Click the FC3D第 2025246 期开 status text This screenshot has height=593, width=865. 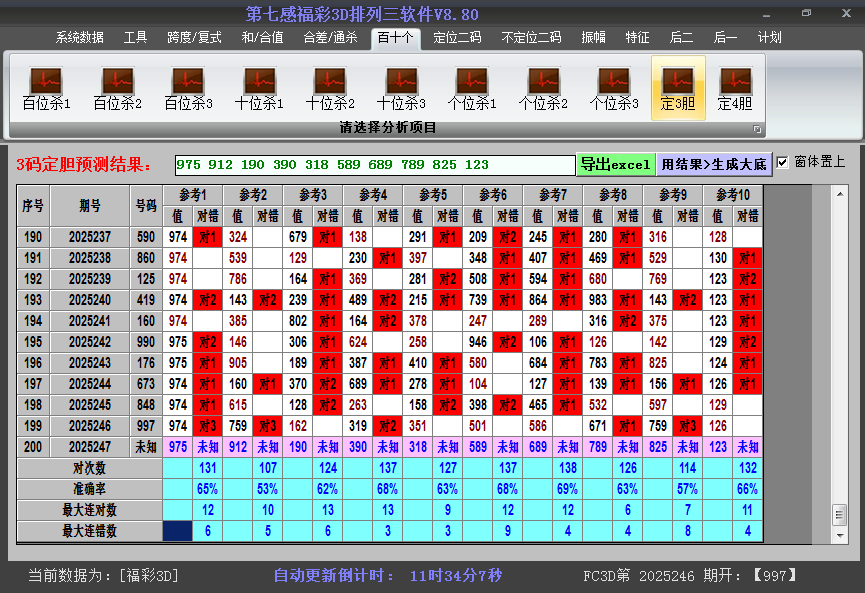click(x=691, y=576)
